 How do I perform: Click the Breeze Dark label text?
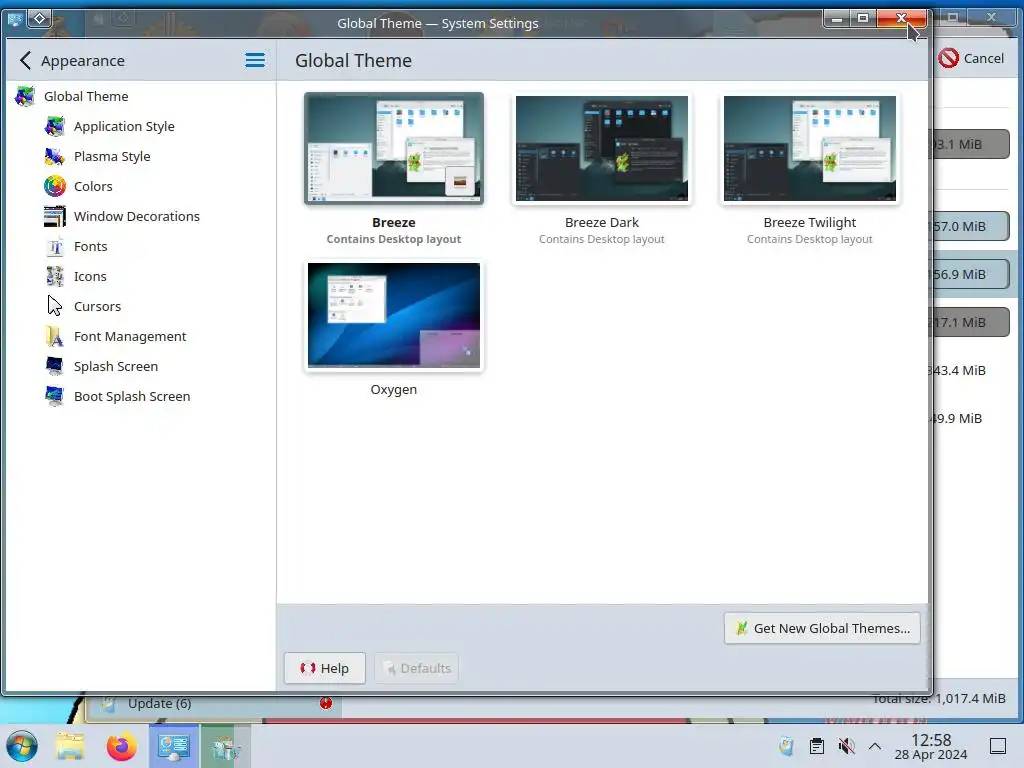[601, 223]
